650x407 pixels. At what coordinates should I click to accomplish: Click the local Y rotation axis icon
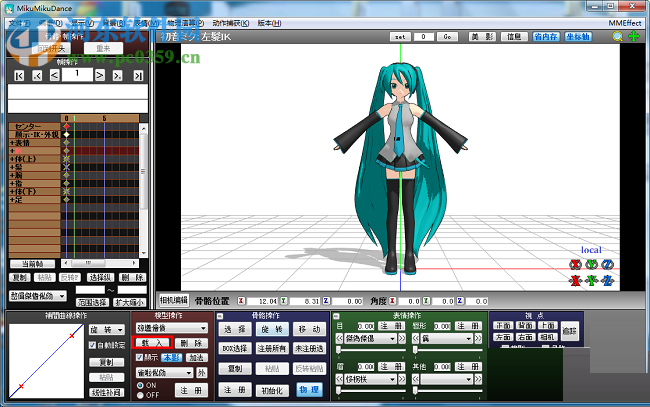[592, 264]
